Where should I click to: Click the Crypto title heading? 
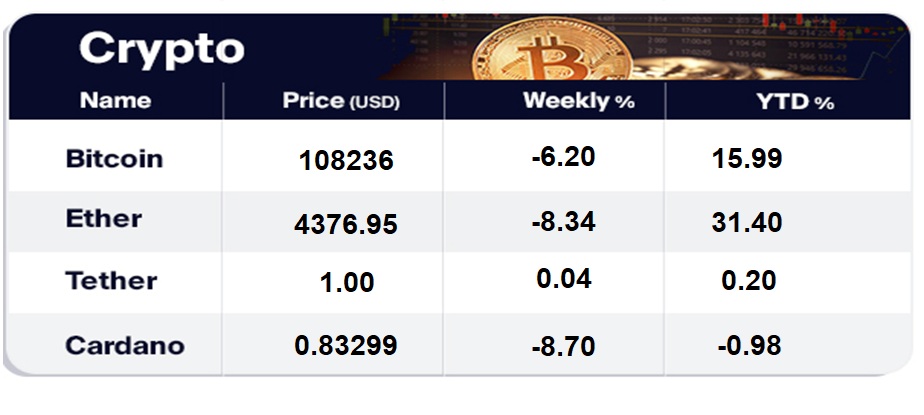point(161,48)
